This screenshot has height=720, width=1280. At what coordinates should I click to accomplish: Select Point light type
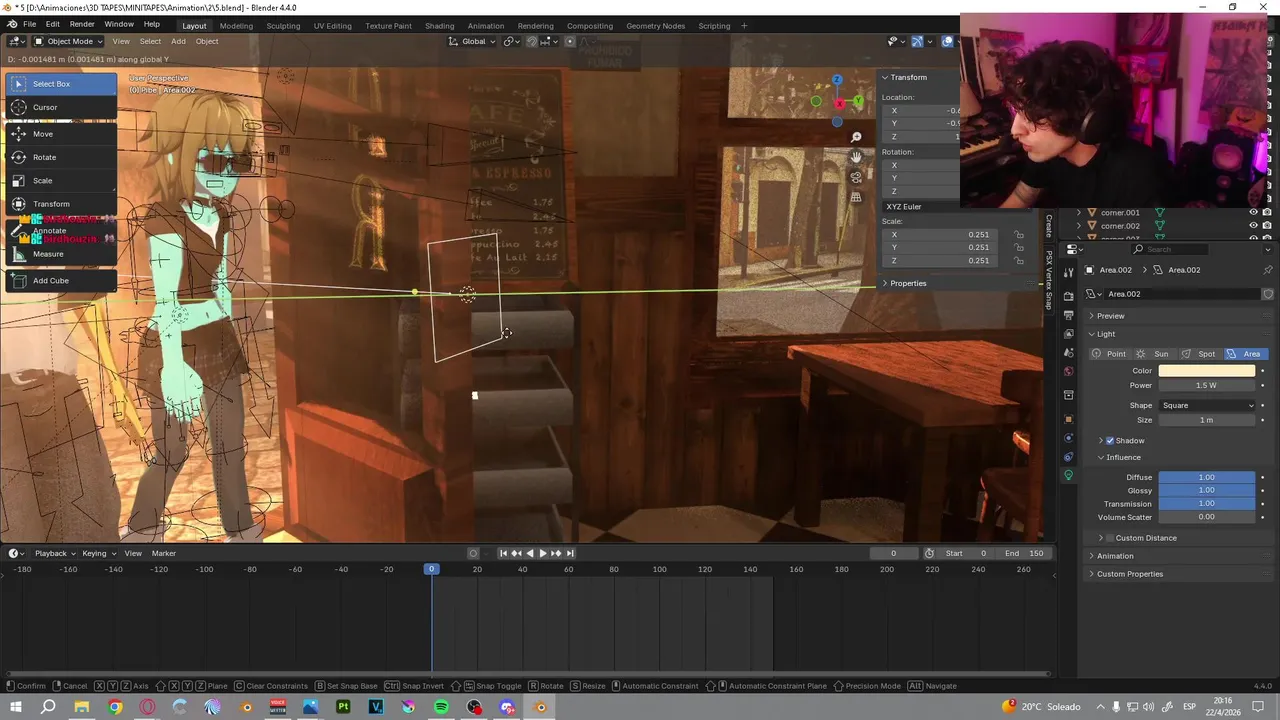click(x=1109, y=354)
